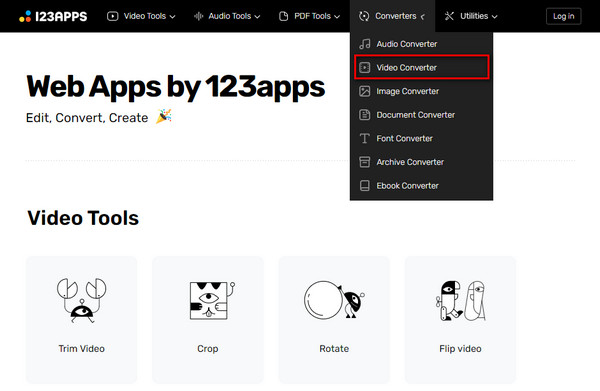Click the Document Converter page icon
The image size is (600, 391).
pyautogui.click(x=365, y=115)
